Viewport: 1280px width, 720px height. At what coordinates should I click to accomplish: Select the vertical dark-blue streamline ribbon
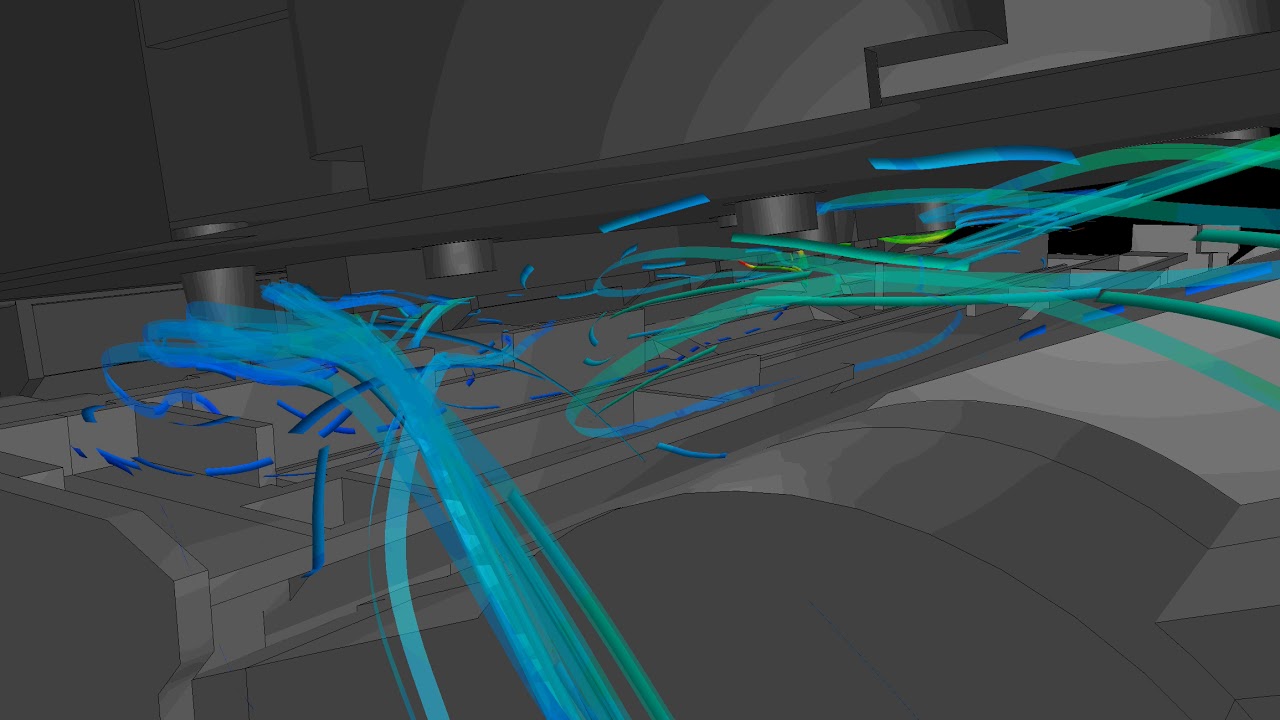(x=320, y=510)
